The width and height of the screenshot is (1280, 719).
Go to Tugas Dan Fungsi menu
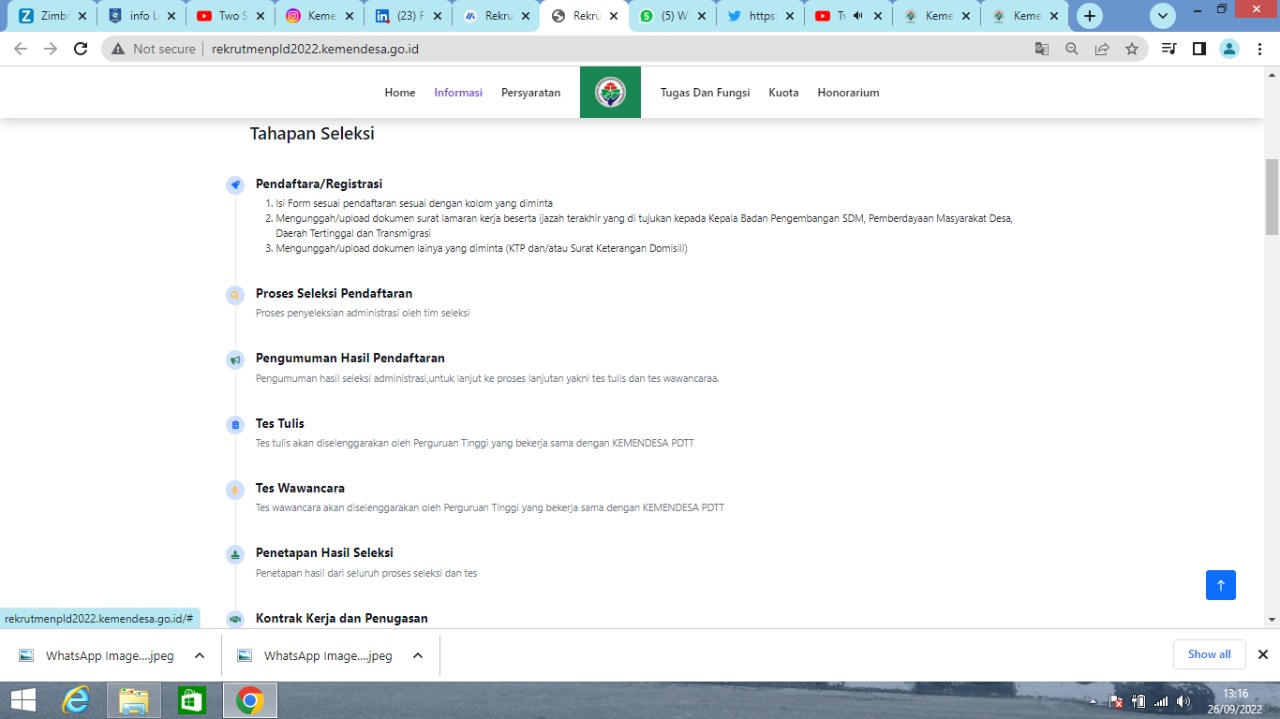click(x=704, y=93)
